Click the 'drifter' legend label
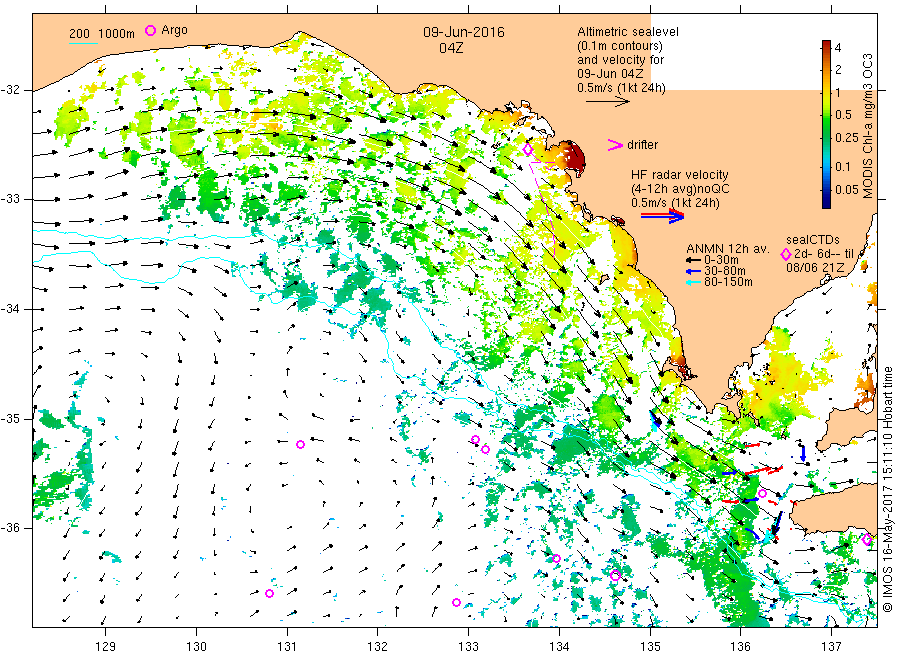Viewport: 900px width, 660px height. coord(643,145)
